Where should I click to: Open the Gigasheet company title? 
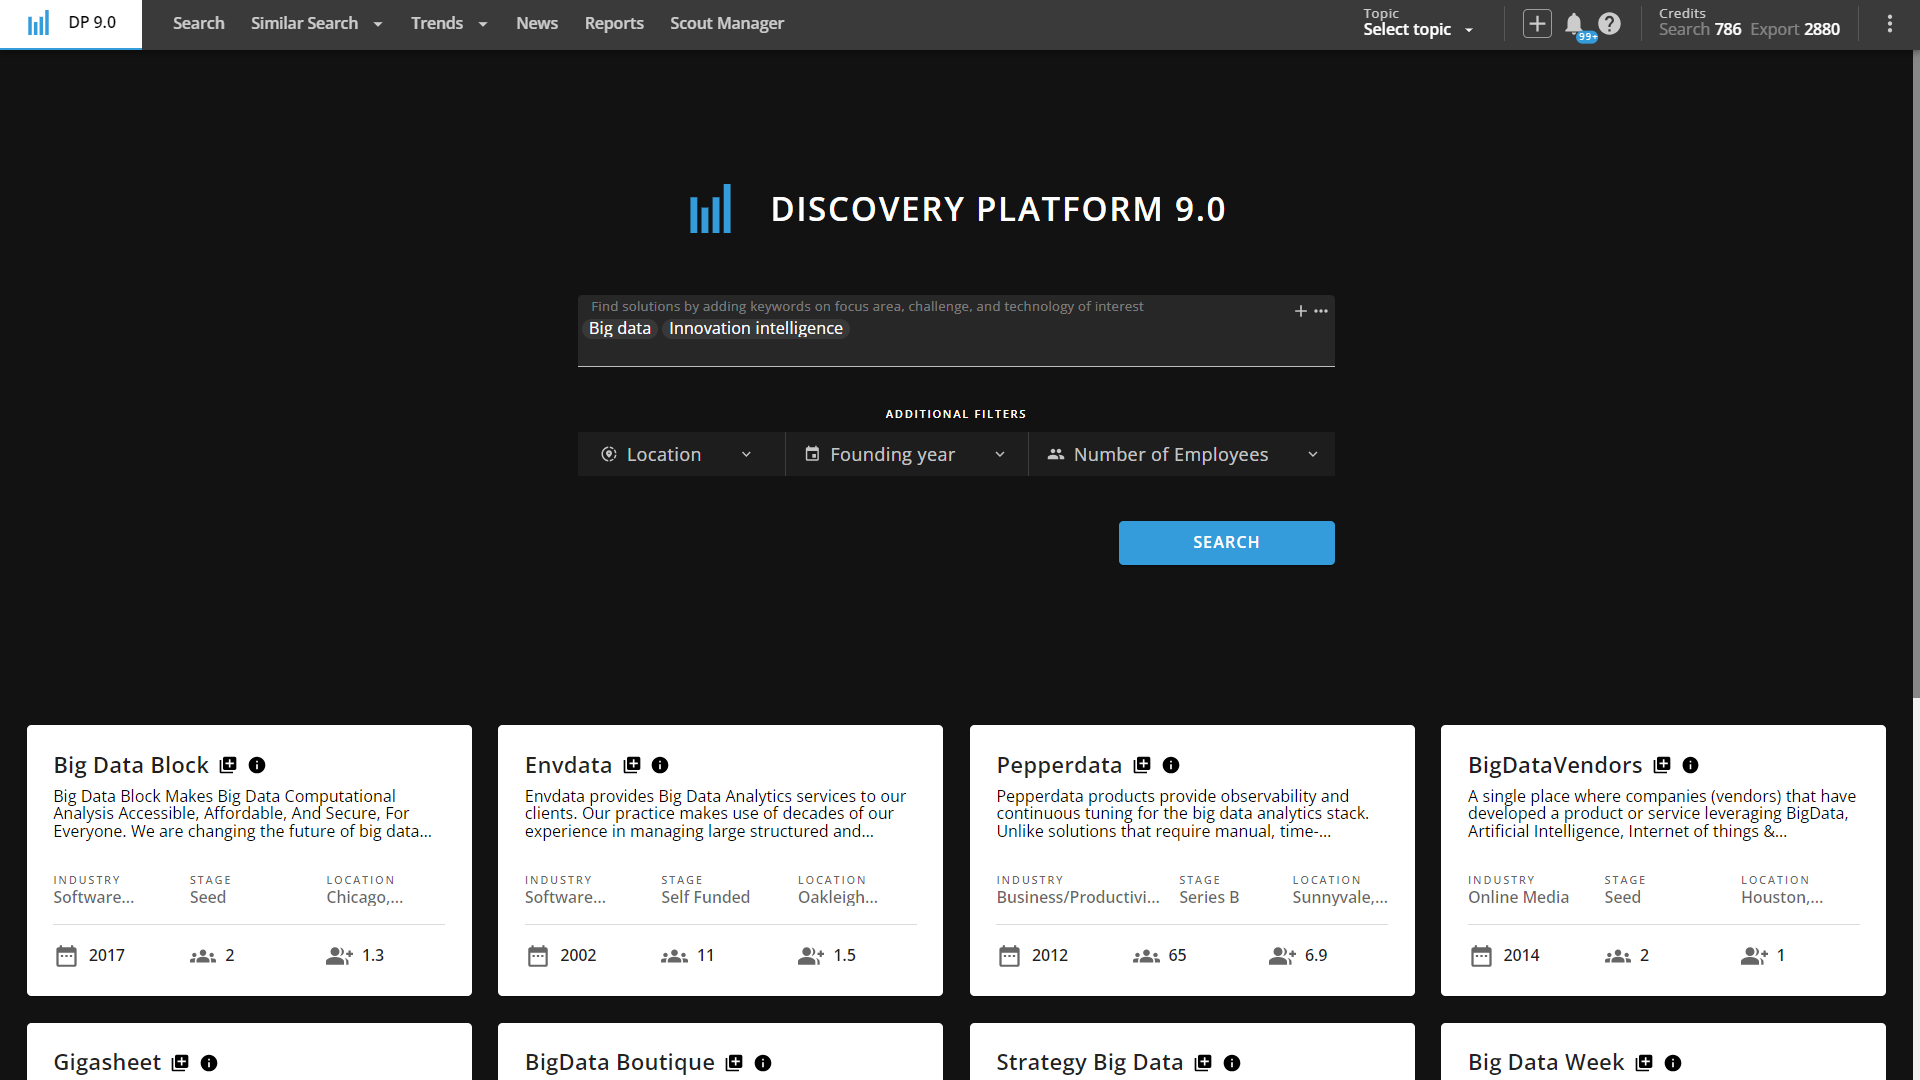(107, 1062)
